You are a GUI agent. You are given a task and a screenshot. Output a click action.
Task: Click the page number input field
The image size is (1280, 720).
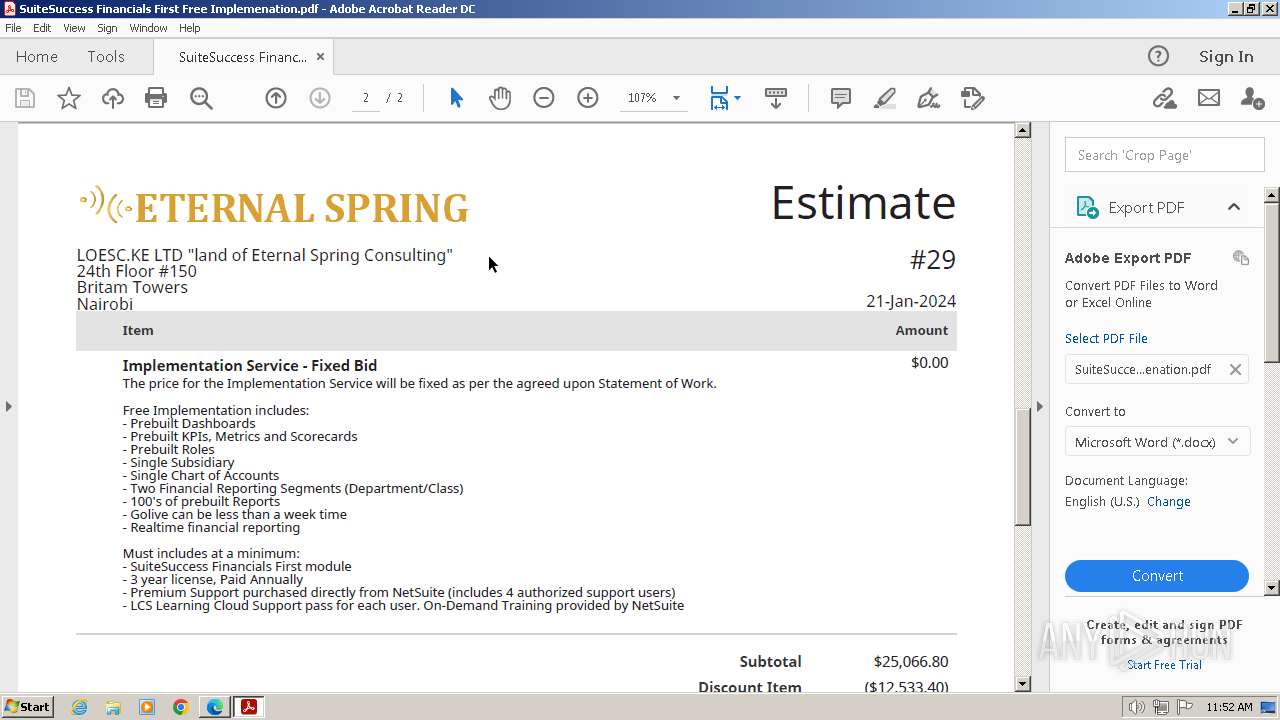[x=366, y=98]
